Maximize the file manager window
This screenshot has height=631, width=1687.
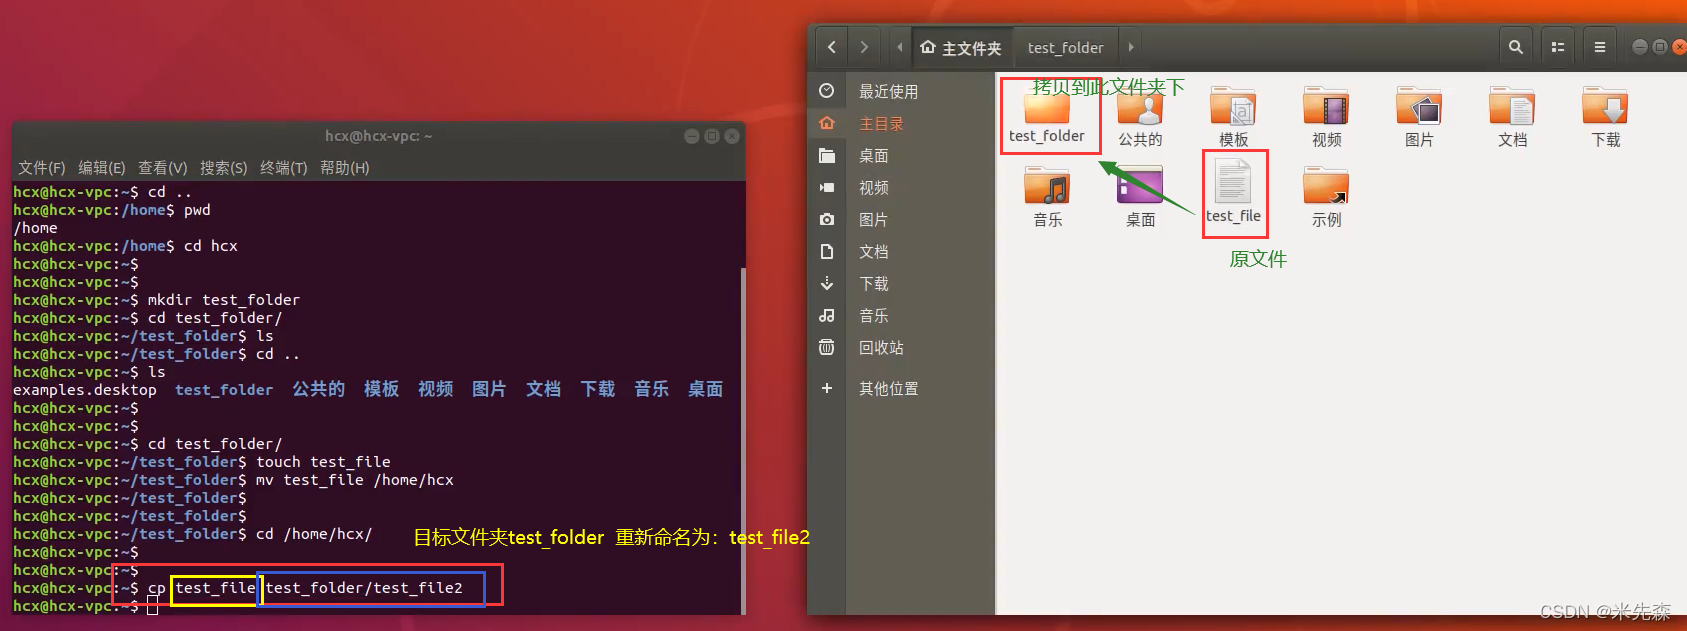pos(1660,47)
